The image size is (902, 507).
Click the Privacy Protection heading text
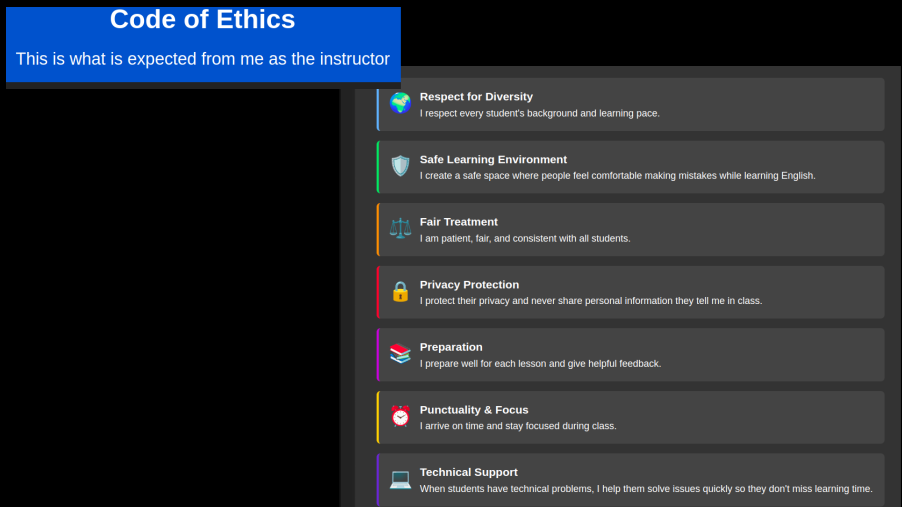(x=469, y=285)
